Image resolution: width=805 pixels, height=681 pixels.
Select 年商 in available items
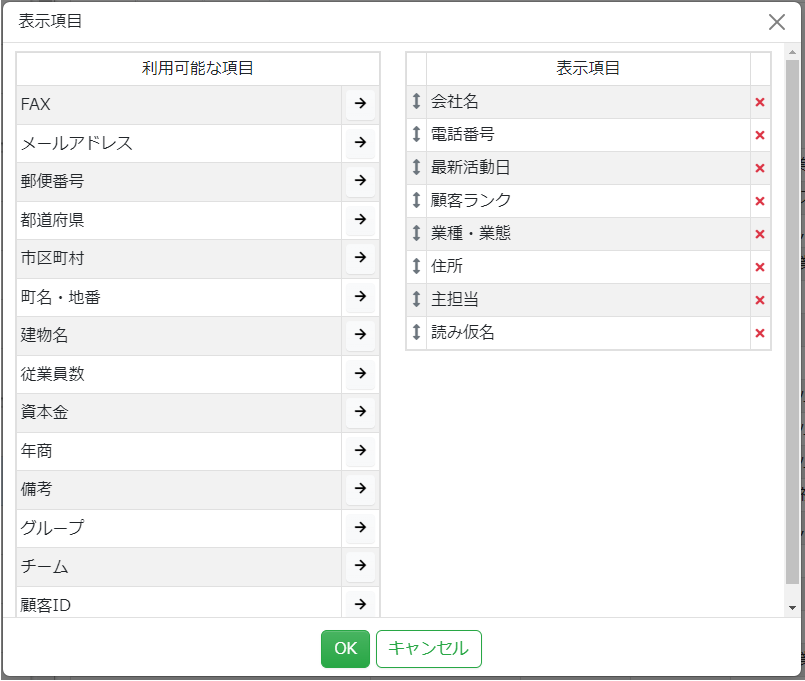pos(36,451)
